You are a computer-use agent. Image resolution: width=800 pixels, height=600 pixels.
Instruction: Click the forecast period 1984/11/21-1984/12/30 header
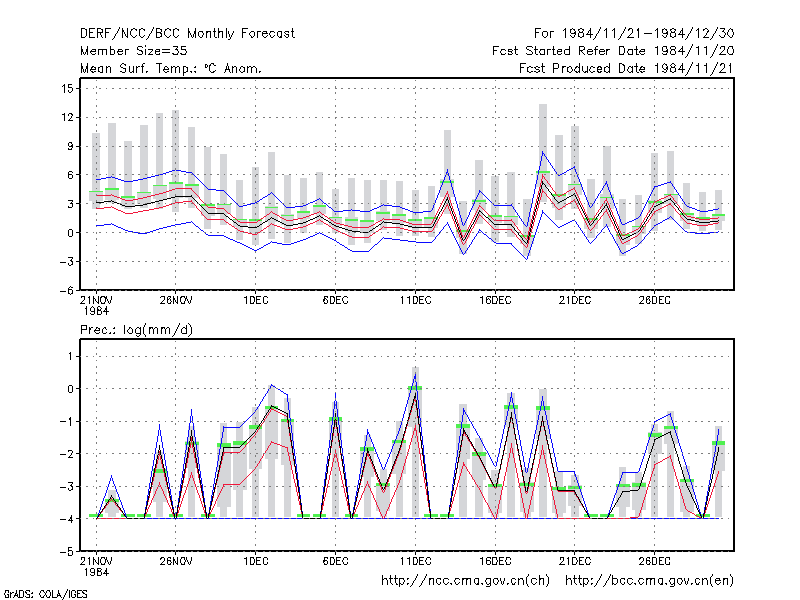click(634, 34)
